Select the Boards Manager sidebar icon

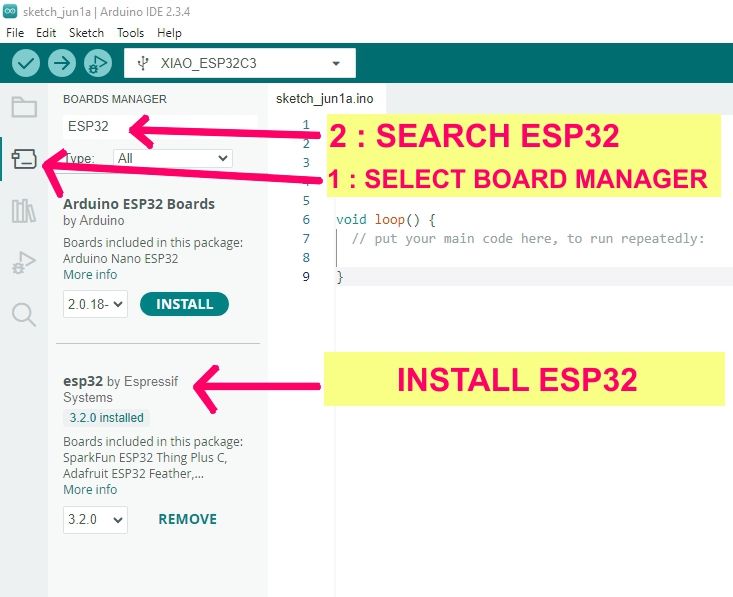click(24, 159)
